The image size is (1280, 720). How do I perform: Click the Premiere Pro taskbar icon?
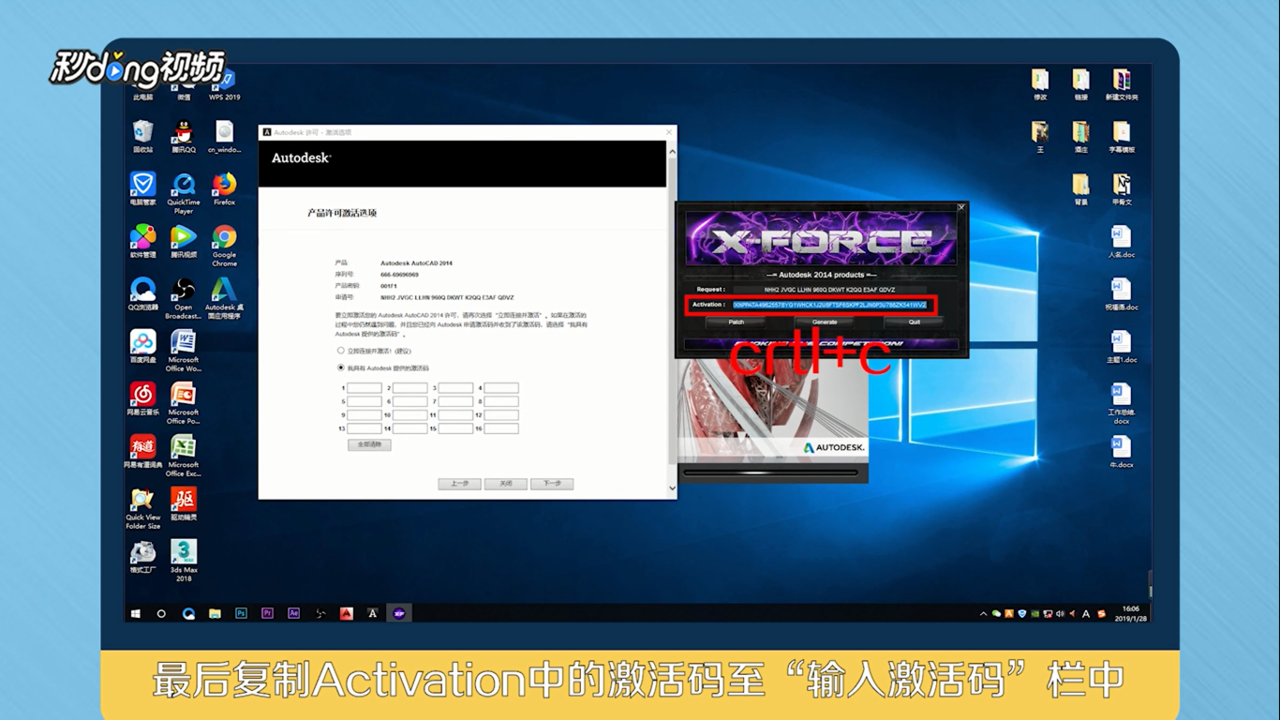pyautogui.click(x=267, y=613)
